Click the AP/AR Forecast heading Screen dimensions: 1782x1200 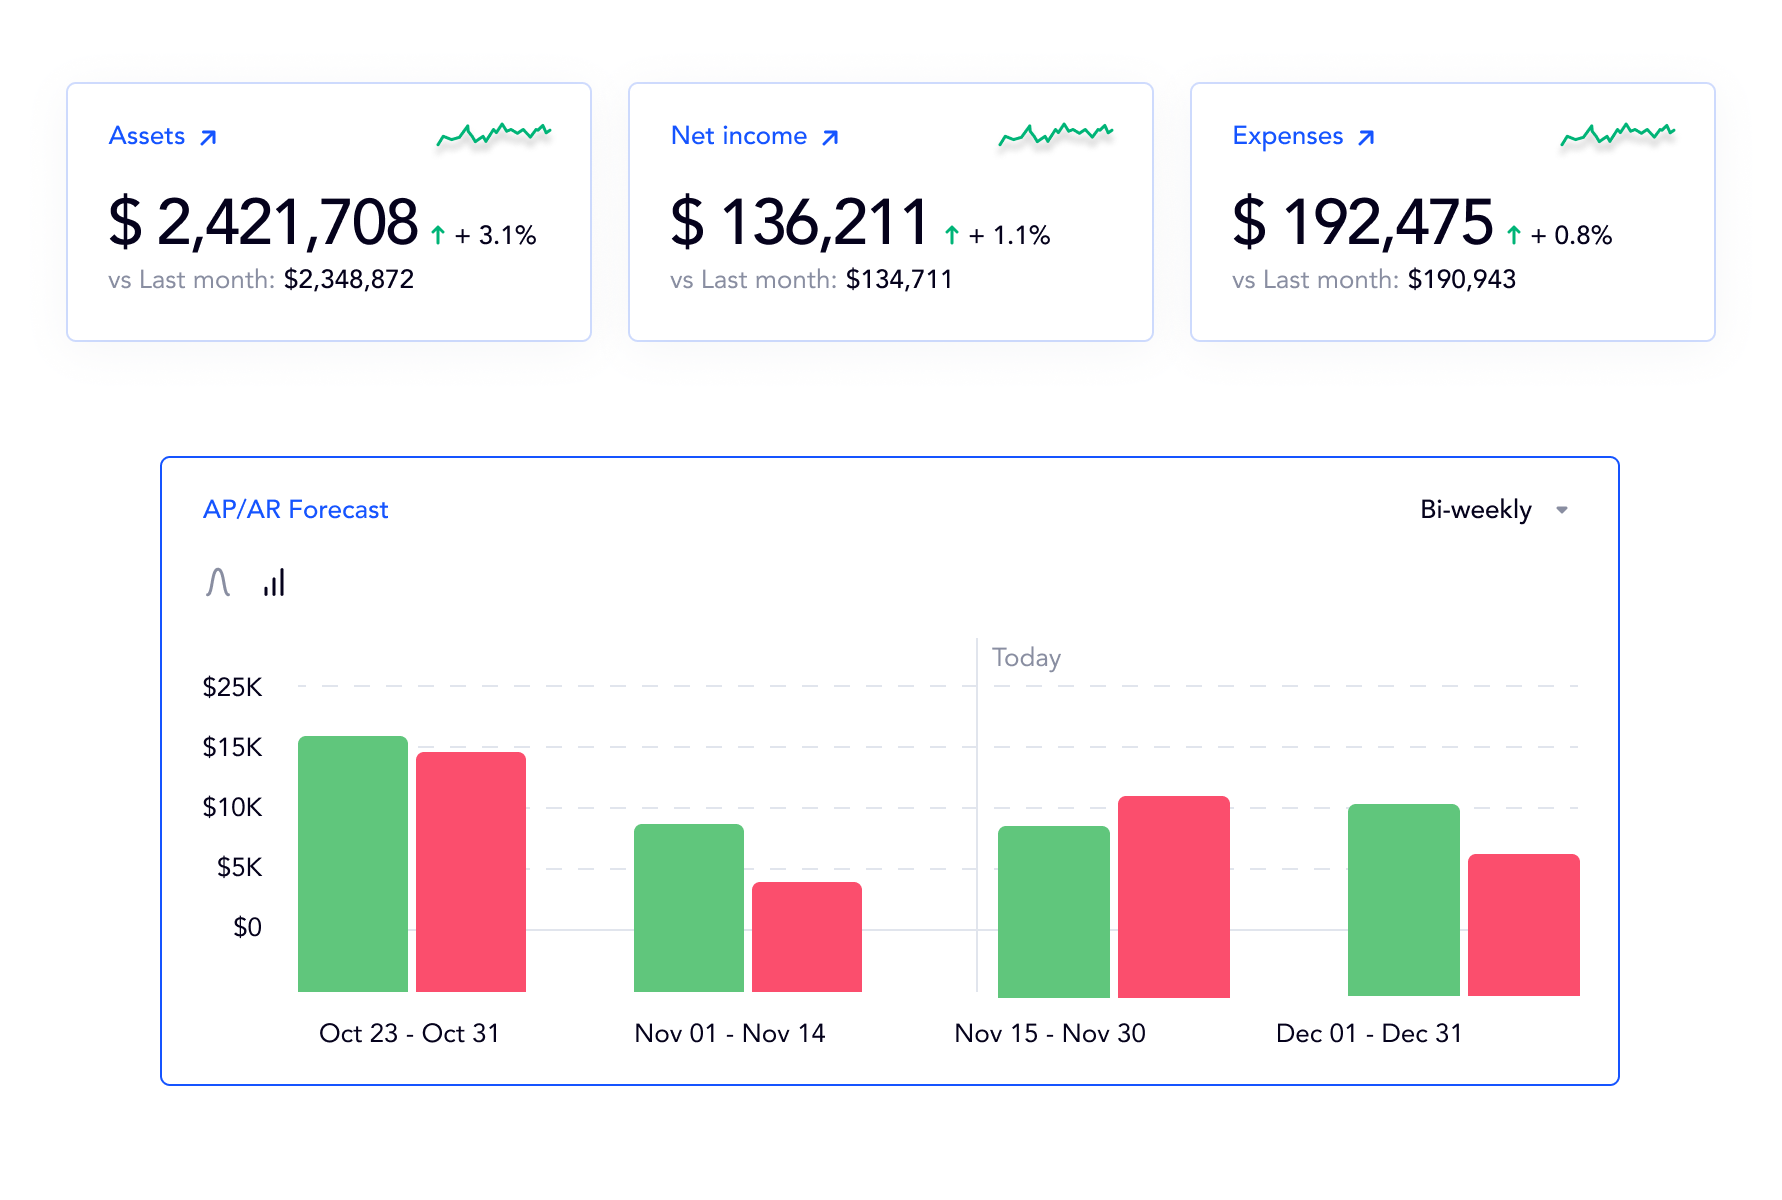[x=295, y=510]
